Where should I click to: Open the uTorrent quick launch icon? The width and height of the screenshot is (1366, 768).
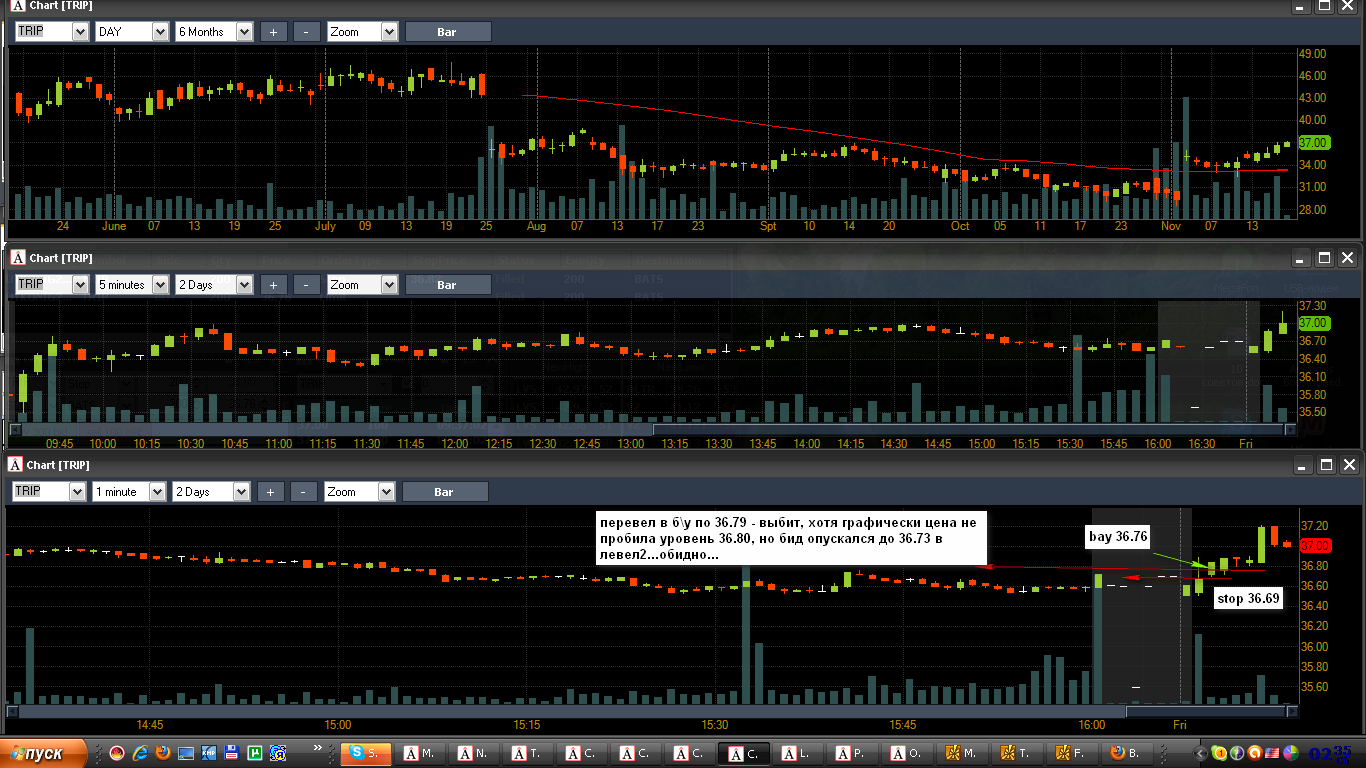tap(255, 753)
